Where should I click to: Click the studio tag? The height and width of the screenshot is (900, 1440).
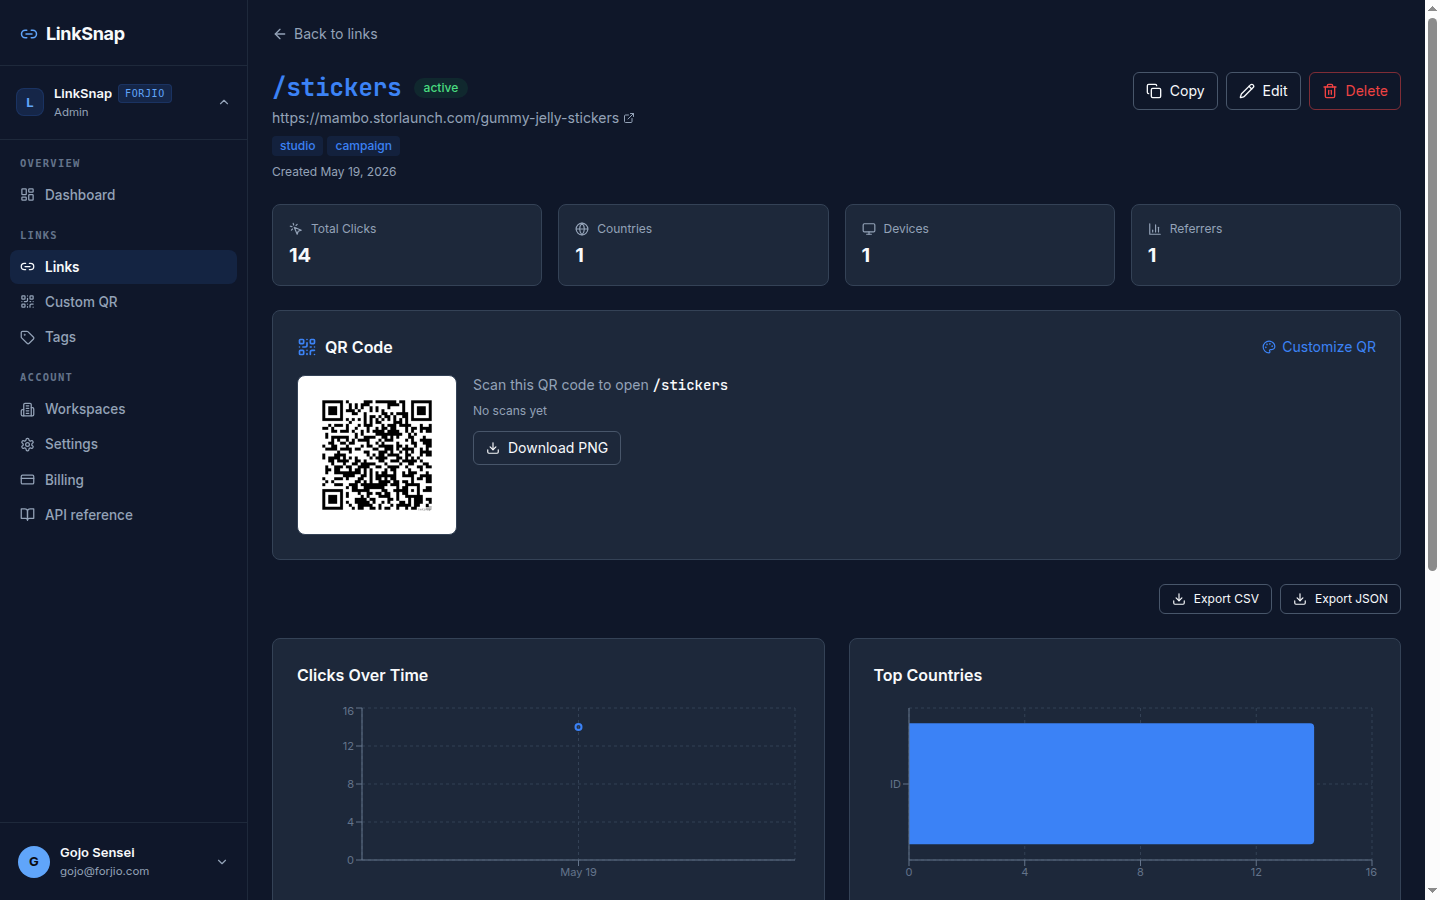(x=297, y=146)
